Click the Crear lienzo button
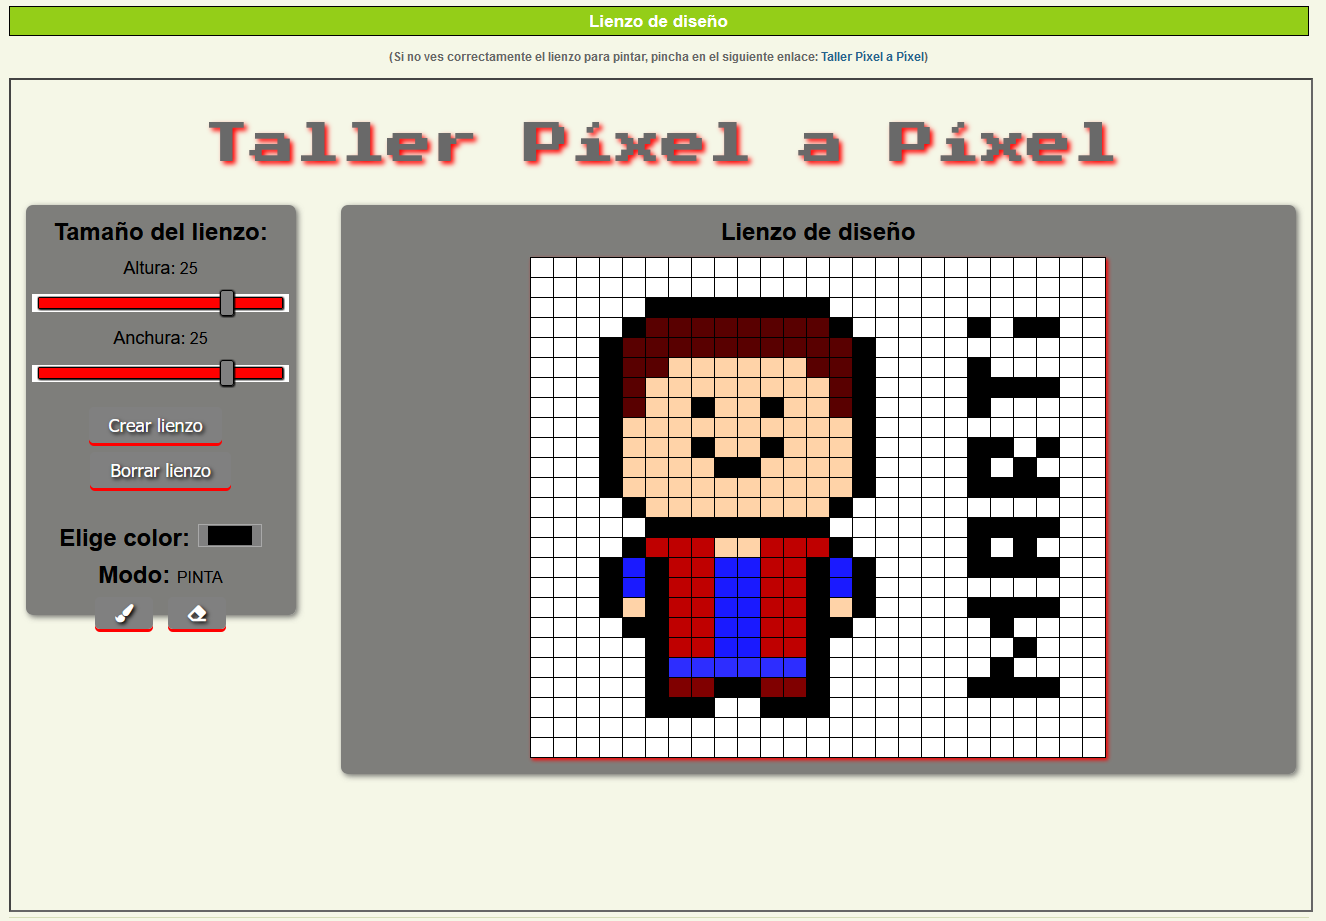 [x=155, y=426]
